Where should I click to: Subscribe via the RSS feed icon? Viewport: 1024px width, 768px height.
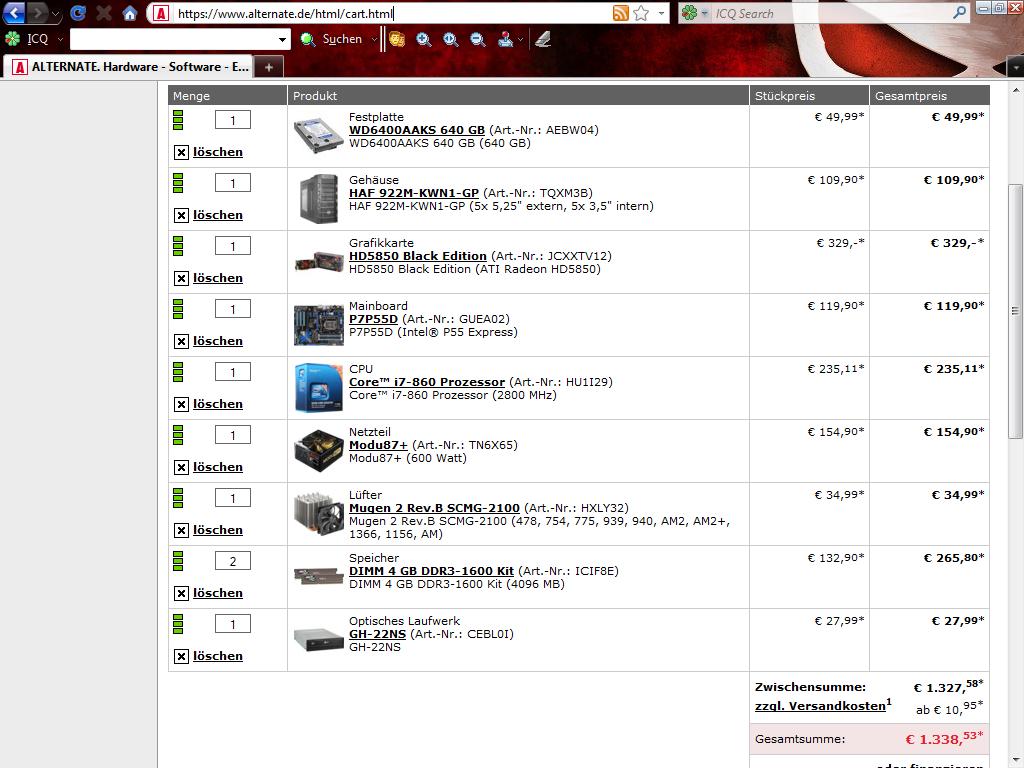[620, 13]
